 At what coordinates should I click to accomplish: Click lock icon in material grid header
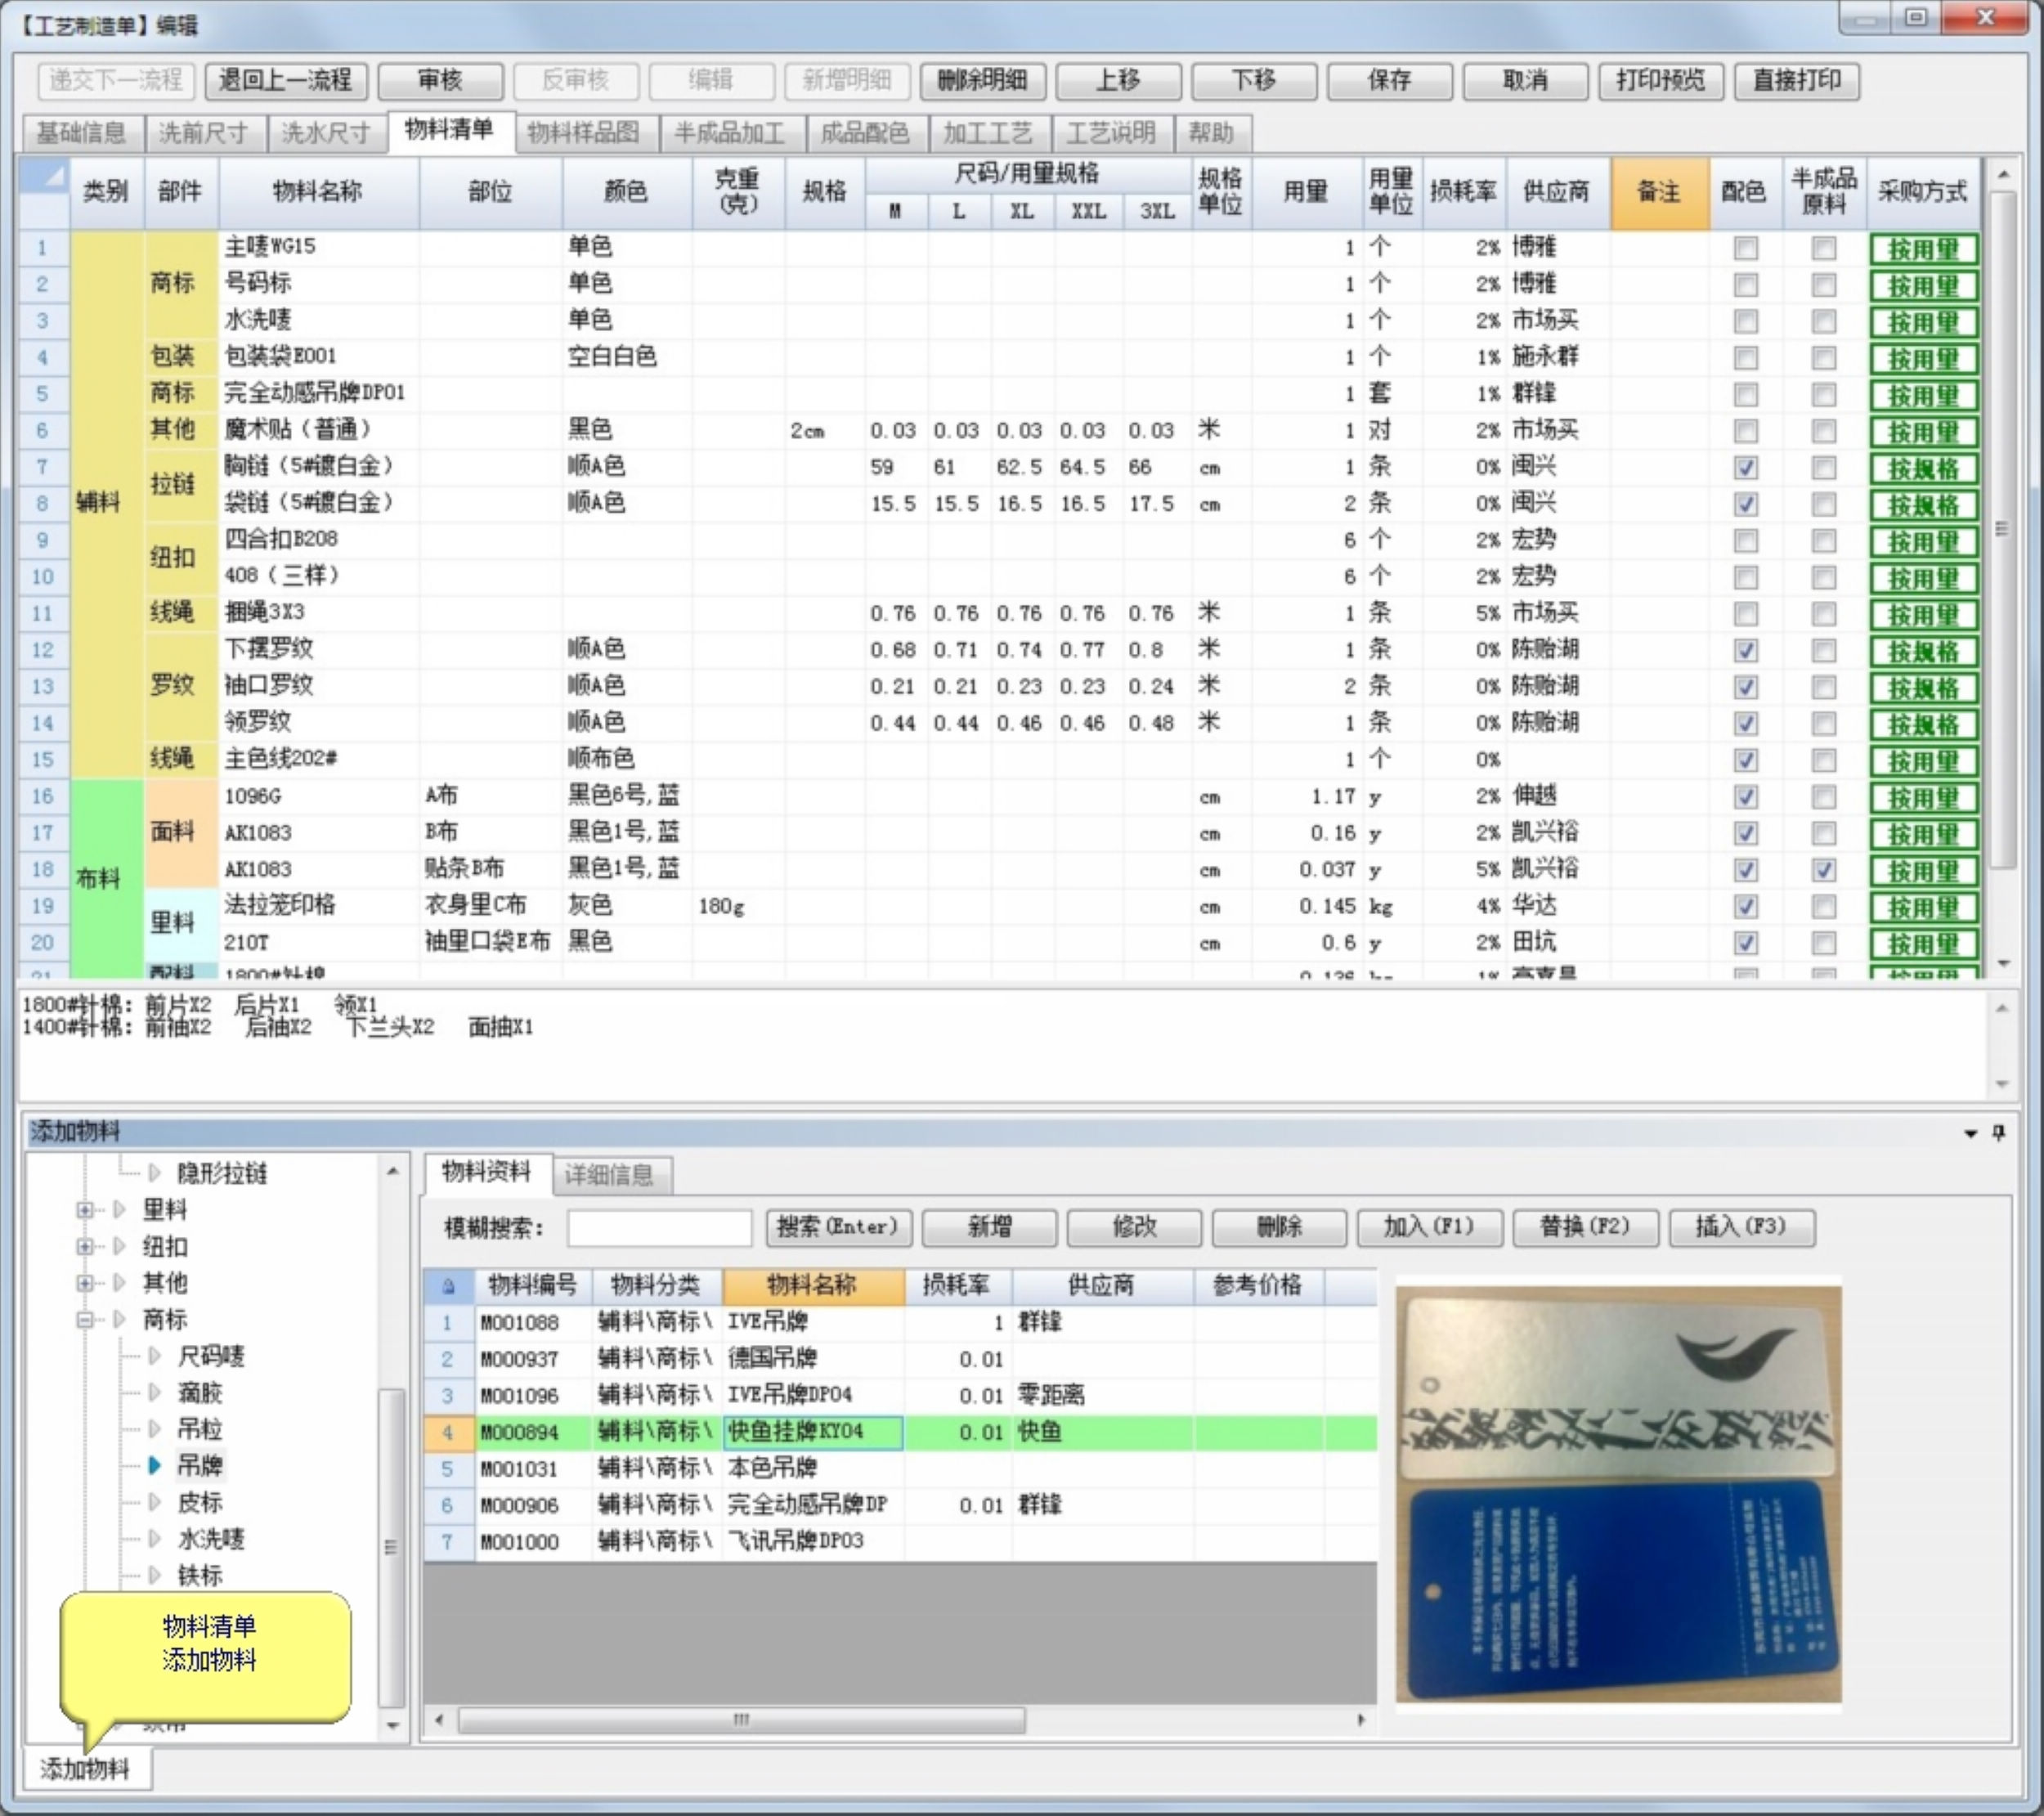tap(448, 1285)
